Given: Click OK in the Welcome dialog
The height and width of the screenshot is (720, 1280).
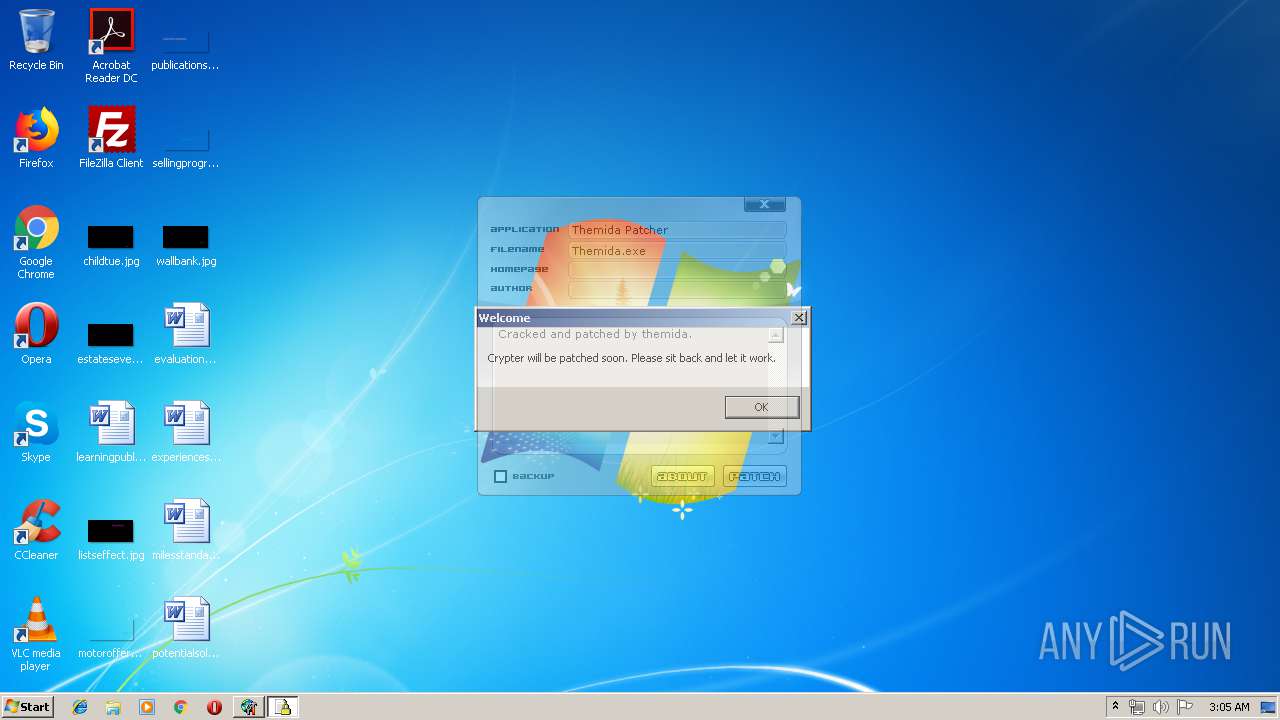Looking at the screenshot, I should (761, 407).
